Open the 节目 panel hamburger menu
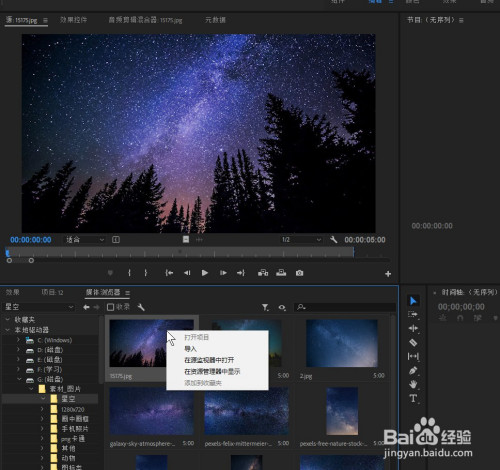 coord(461,20)
